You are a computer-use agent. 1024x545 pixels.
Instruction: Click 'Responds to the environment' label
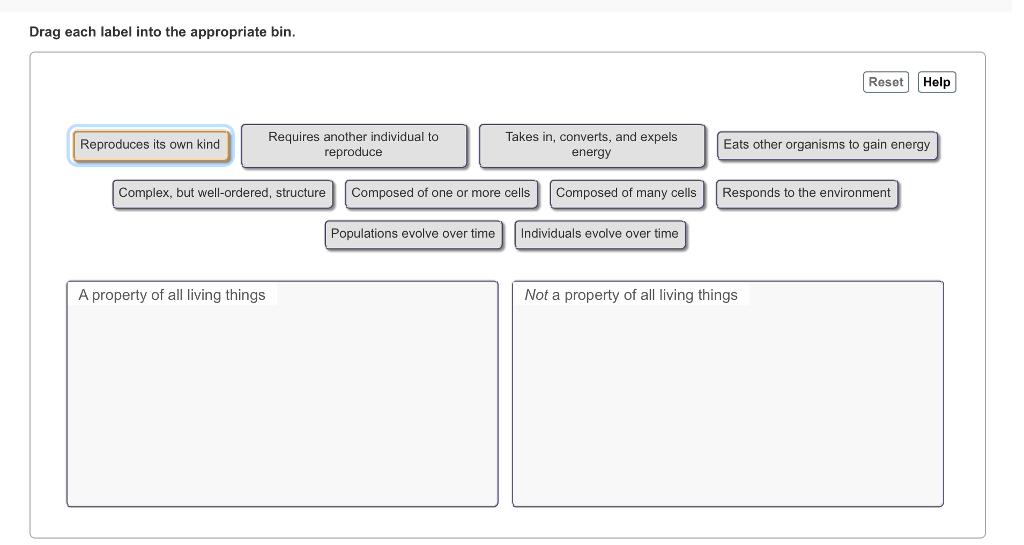click(x=807, y=193)
